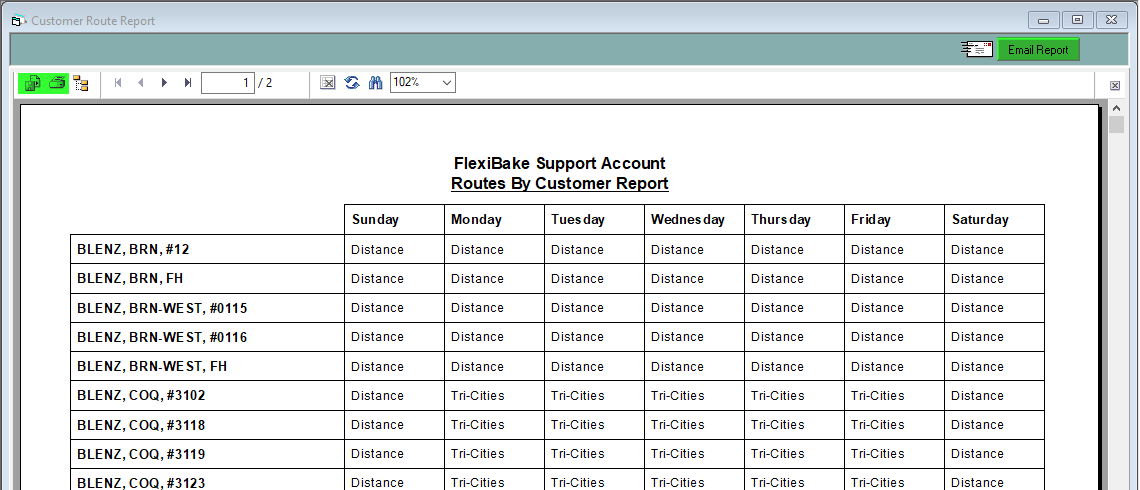
Task: Click the BLENZ, COQ, #3102 row label
Action: pyautogui.click(x=141, y=395)
